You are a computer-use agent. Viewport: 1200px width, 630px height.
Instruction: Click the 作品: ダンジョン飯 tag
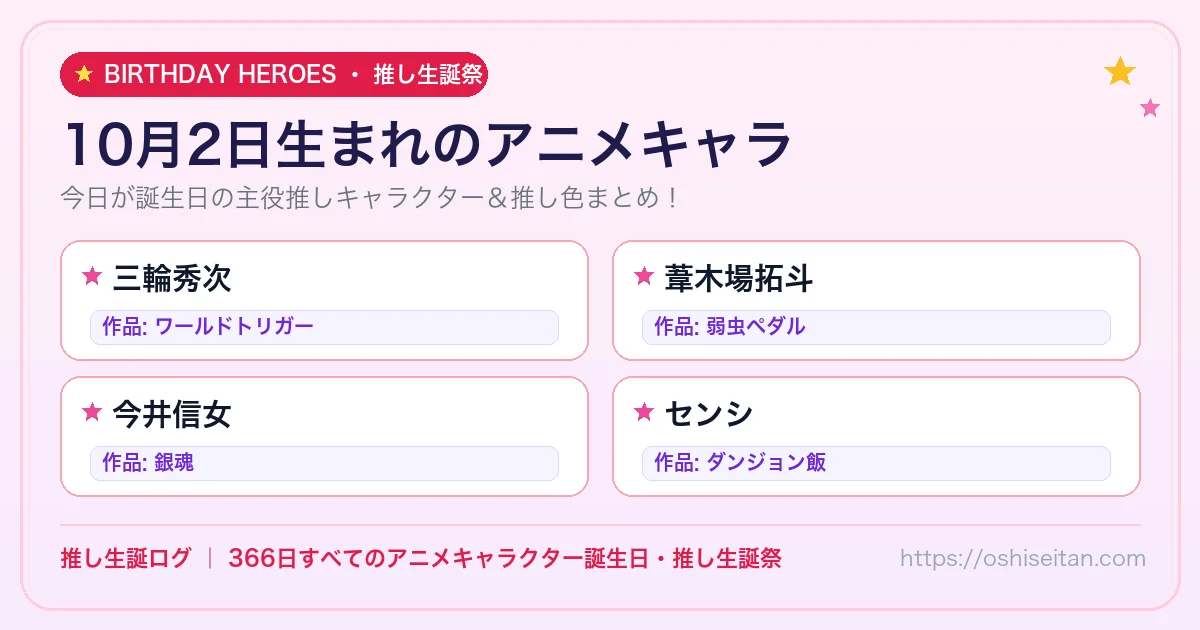876,463
